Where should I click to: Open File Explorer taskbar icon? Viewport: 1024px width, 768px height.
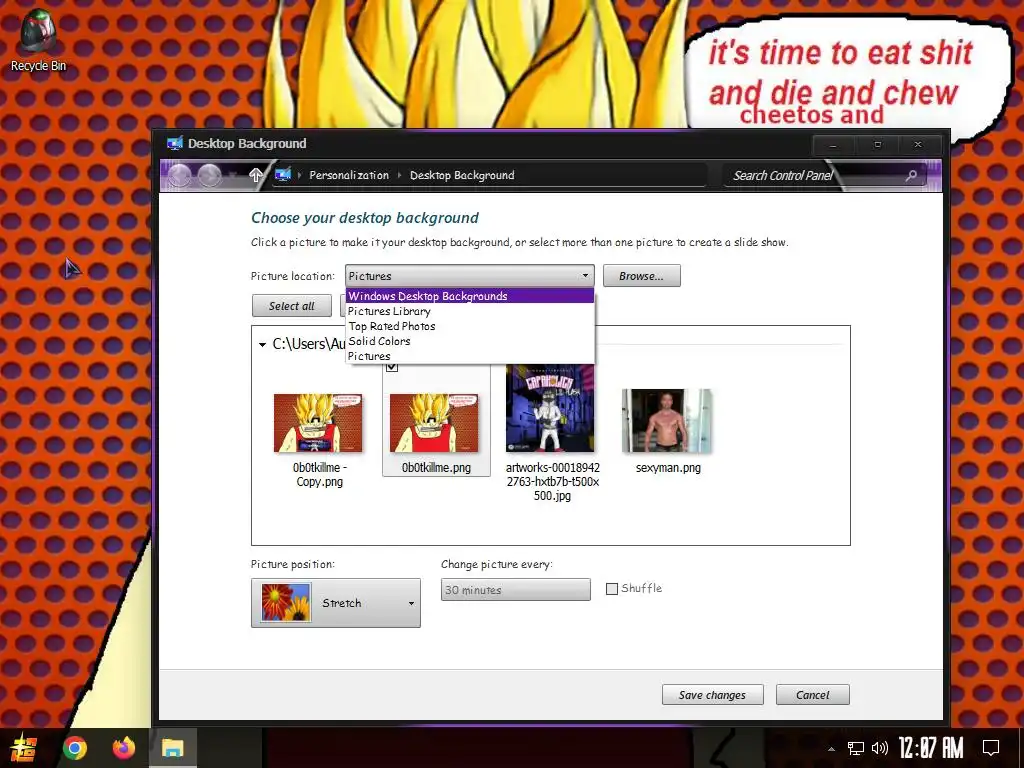[x=173, y=748]
